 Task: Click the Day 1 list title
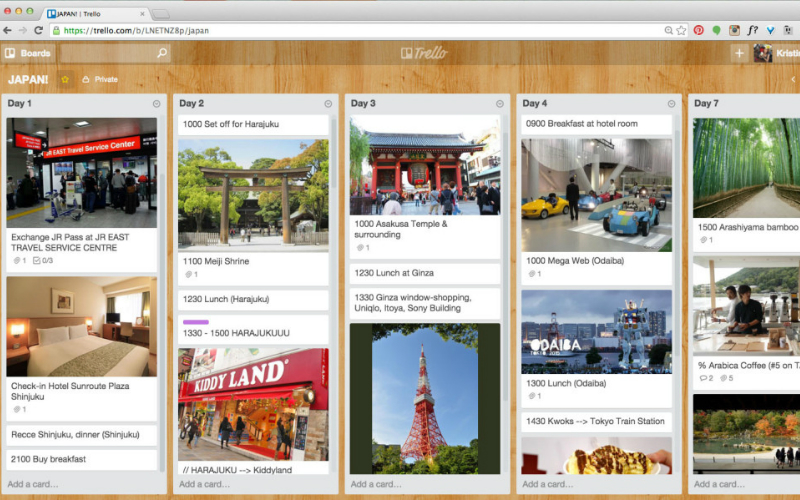coord(19,104)
